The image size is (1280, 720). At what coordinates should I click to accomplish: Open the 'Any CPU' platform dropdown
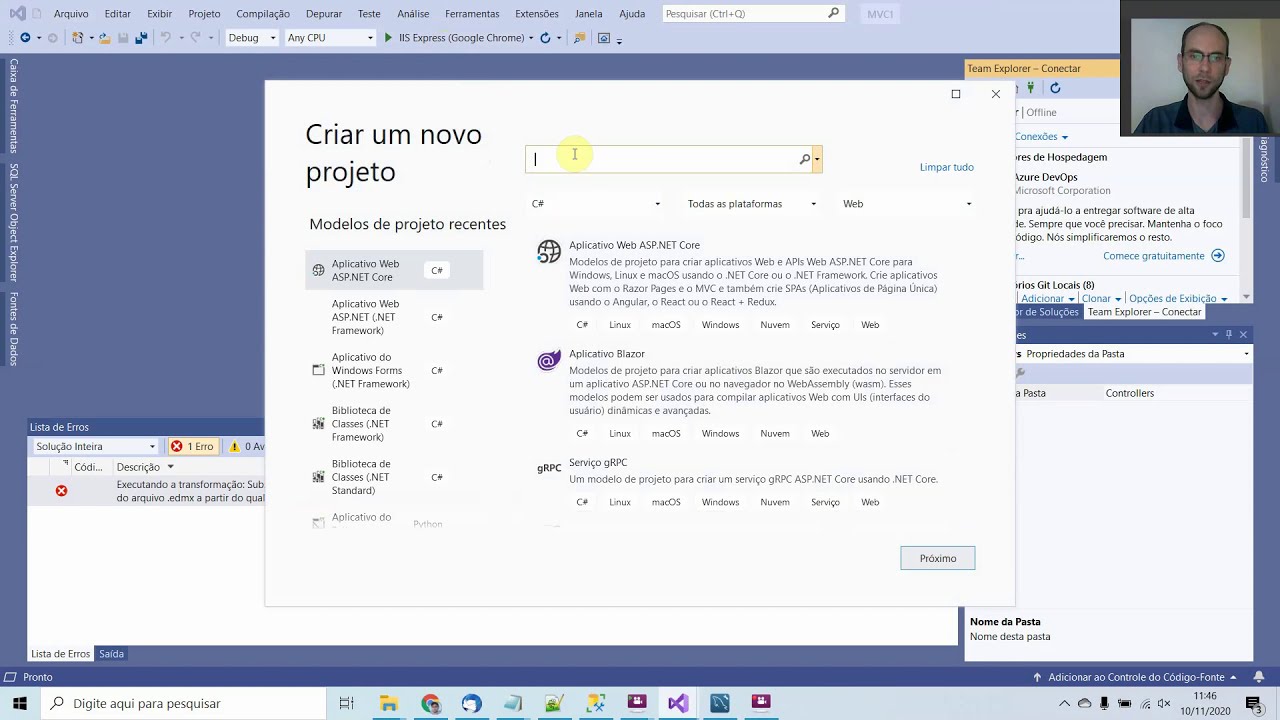click(x=330, y=38)
